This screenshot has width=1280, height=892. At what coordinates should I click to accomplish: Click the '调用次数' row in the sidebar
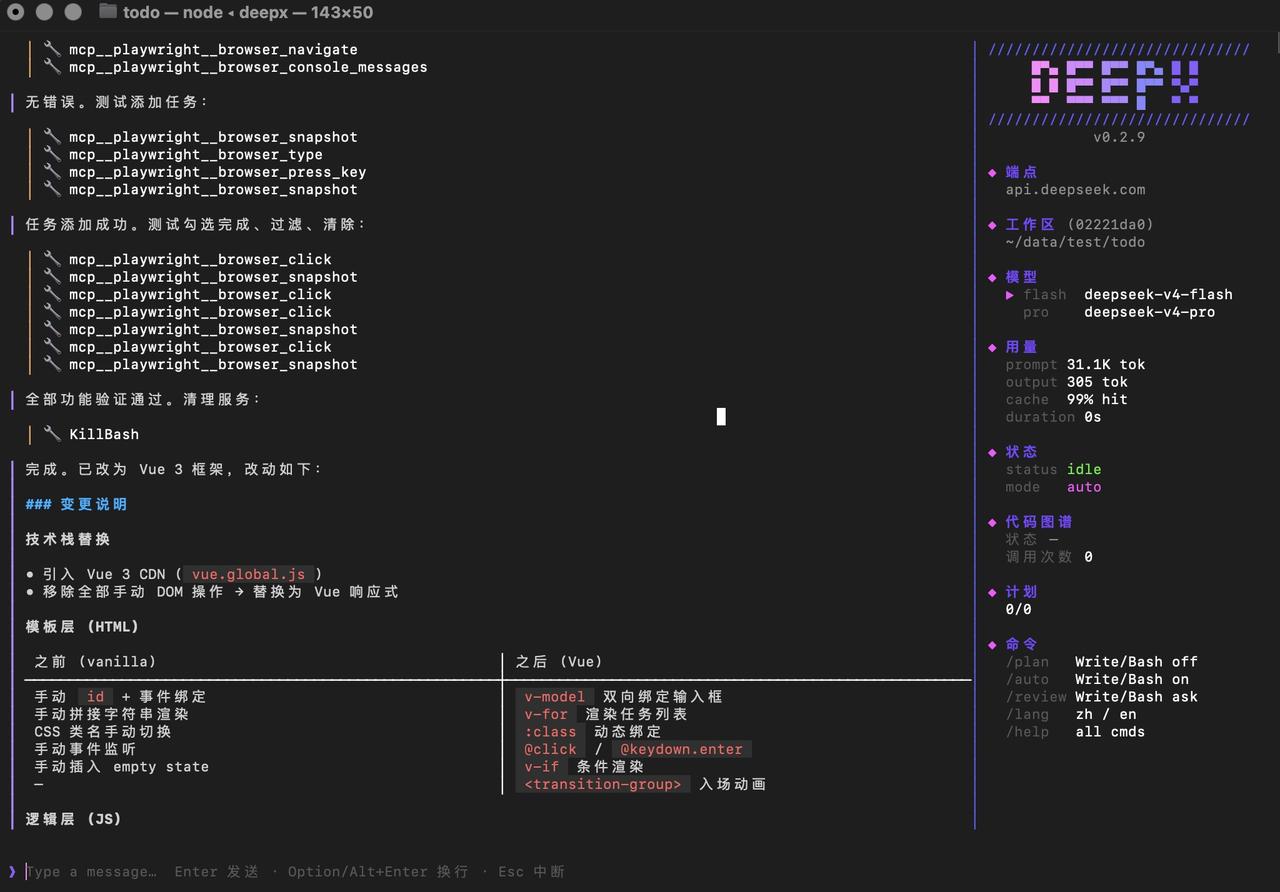[1049, 557]
